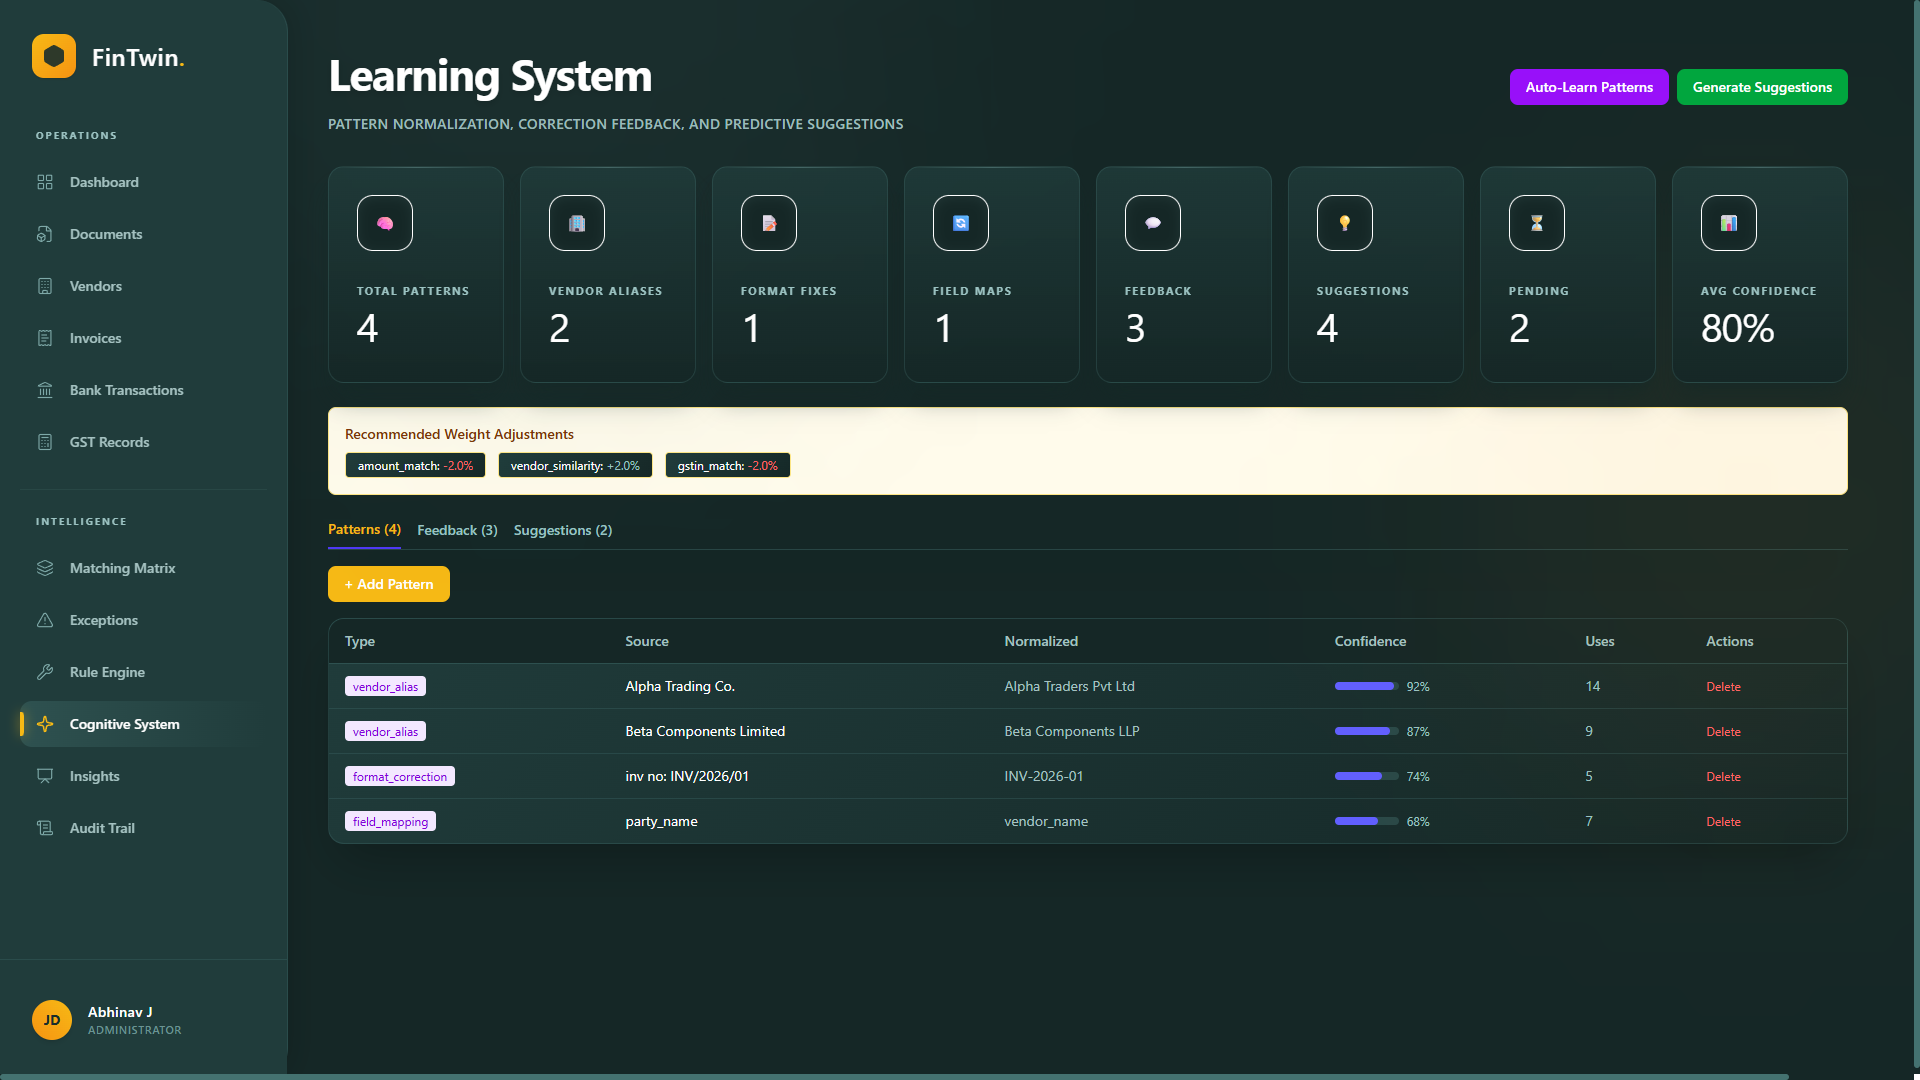
Task: Click the Auto-Learn Patterns button
Action: pos(1588,87)
